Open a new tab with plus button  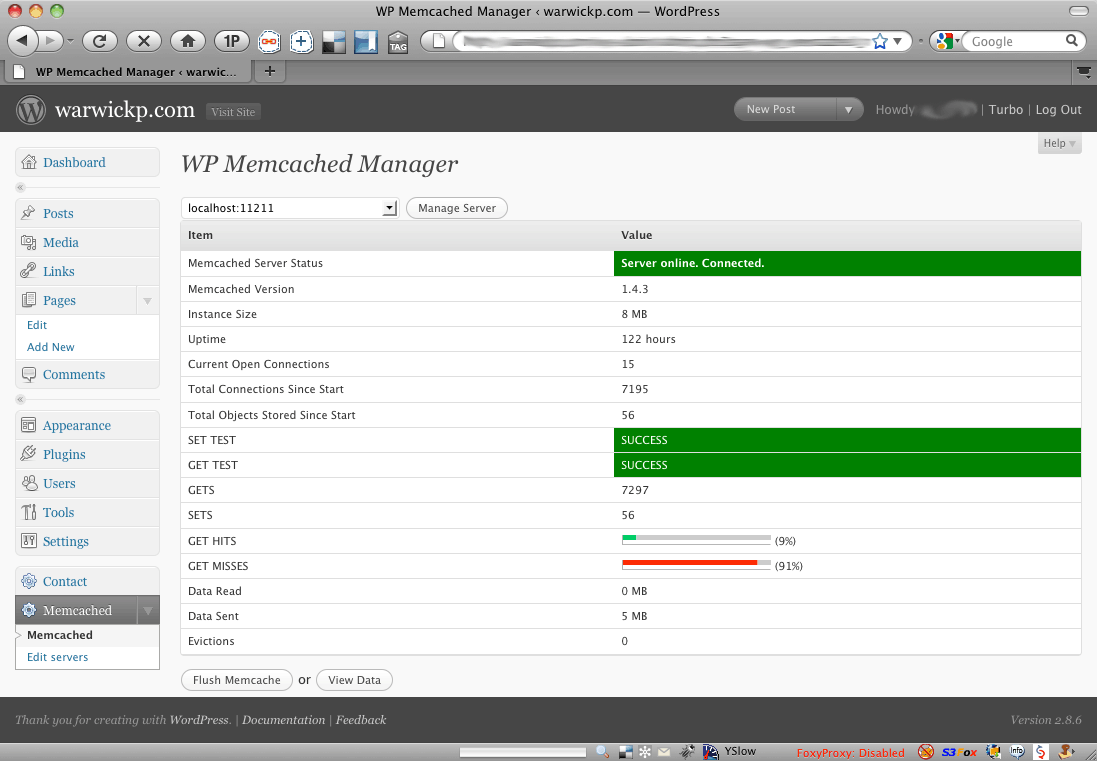tap(270, 71)
